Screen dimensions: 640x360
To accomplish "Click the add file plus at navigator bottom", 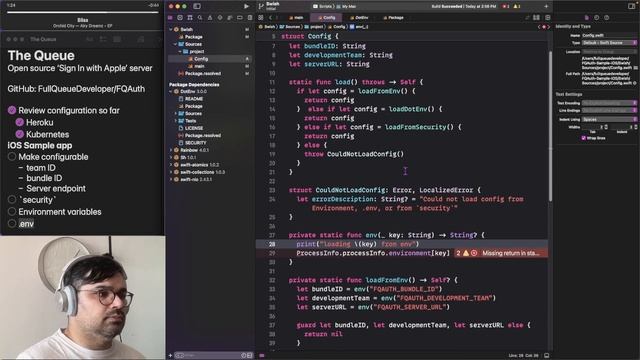I will coord(170,356).
